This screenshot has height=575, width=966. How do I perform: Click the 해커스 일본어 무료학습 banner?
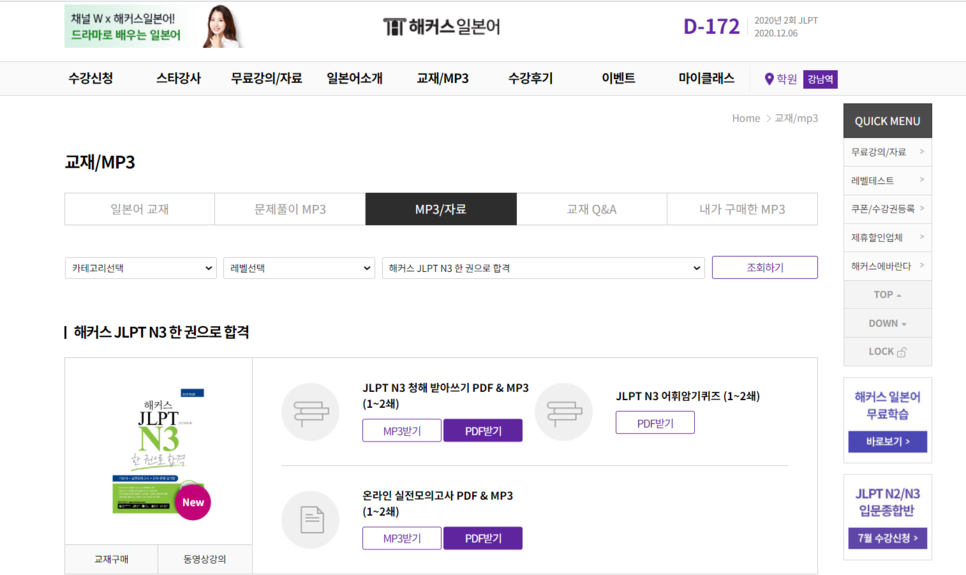887,420
